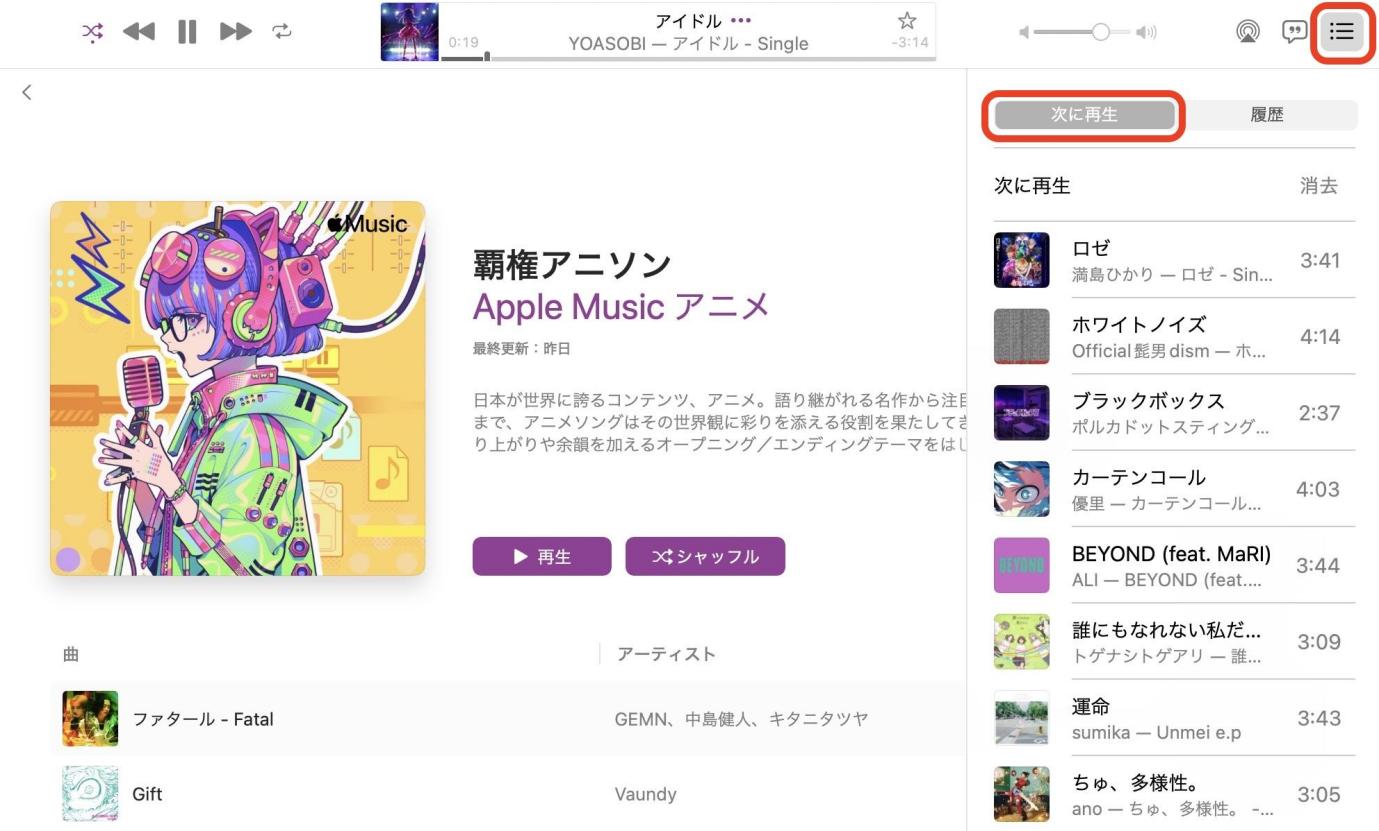Click artist GEMN、中島健人、キタニタツヤ
This screenshot has width=1379, height=831.
point(741,719)
